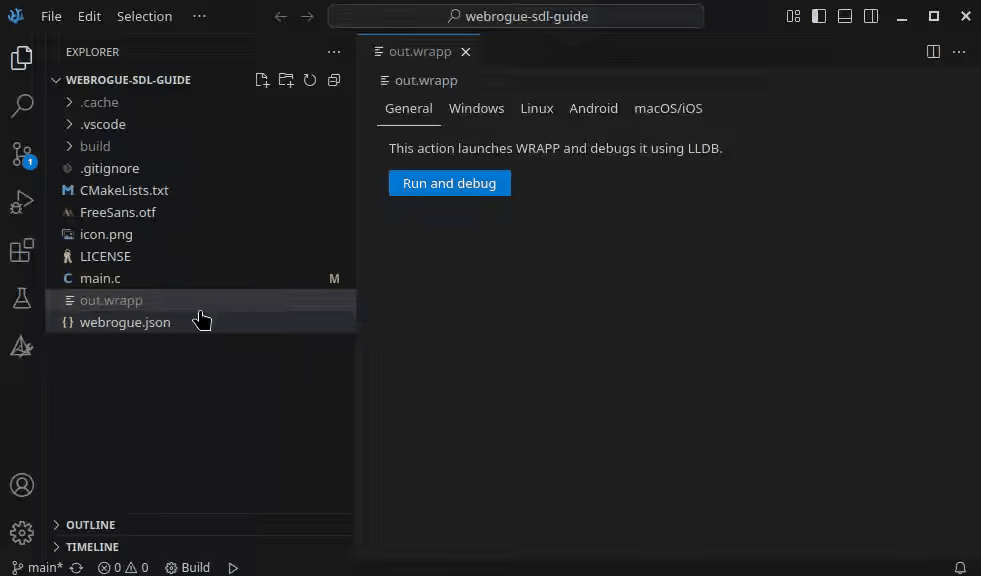Collapse all folders in explorer
This screenshot has height=576, width=981.
pos(334,80)
